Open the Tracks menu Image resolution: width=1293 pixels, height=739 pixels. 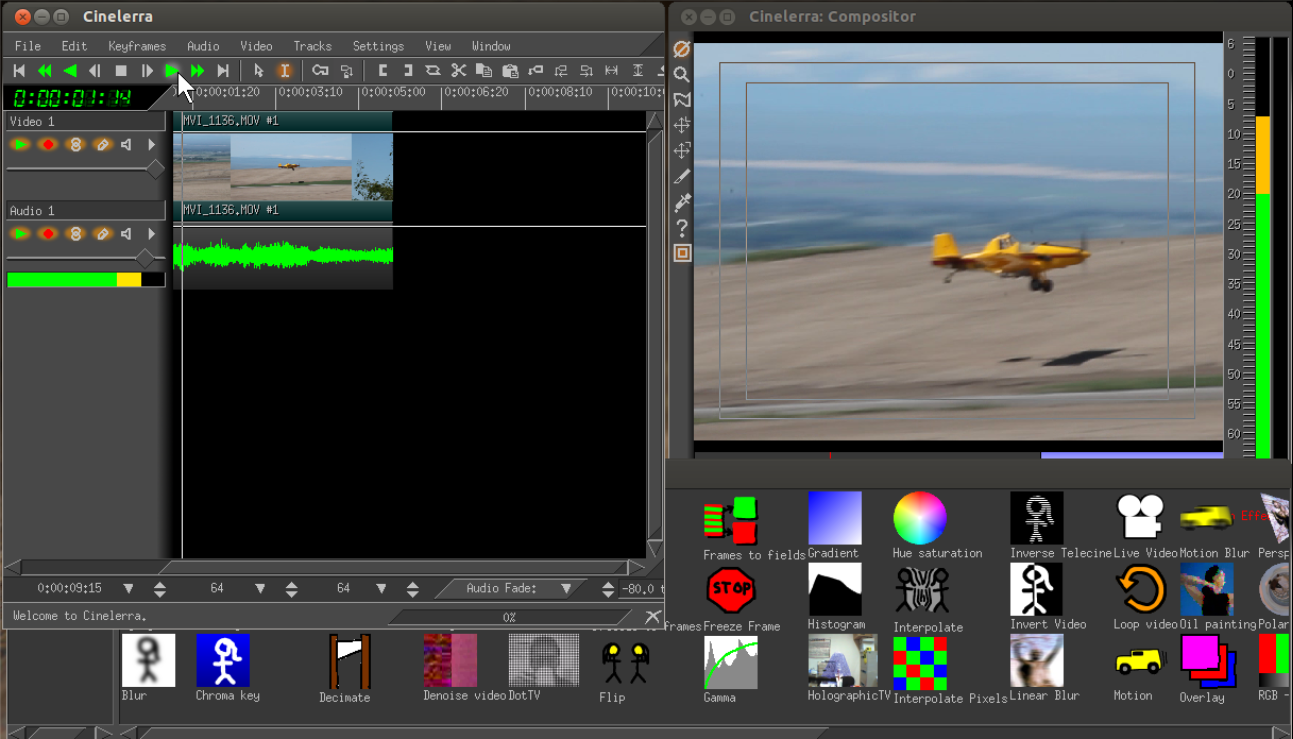pos(312,46)
